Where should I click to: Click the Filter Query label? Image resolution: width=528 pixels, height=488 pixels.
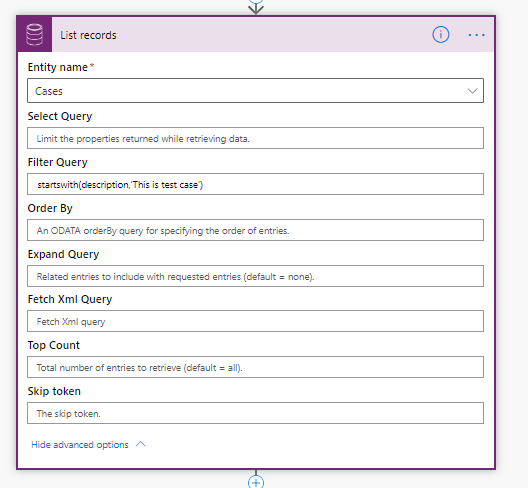pyautogui.click(x=58, y=162)
